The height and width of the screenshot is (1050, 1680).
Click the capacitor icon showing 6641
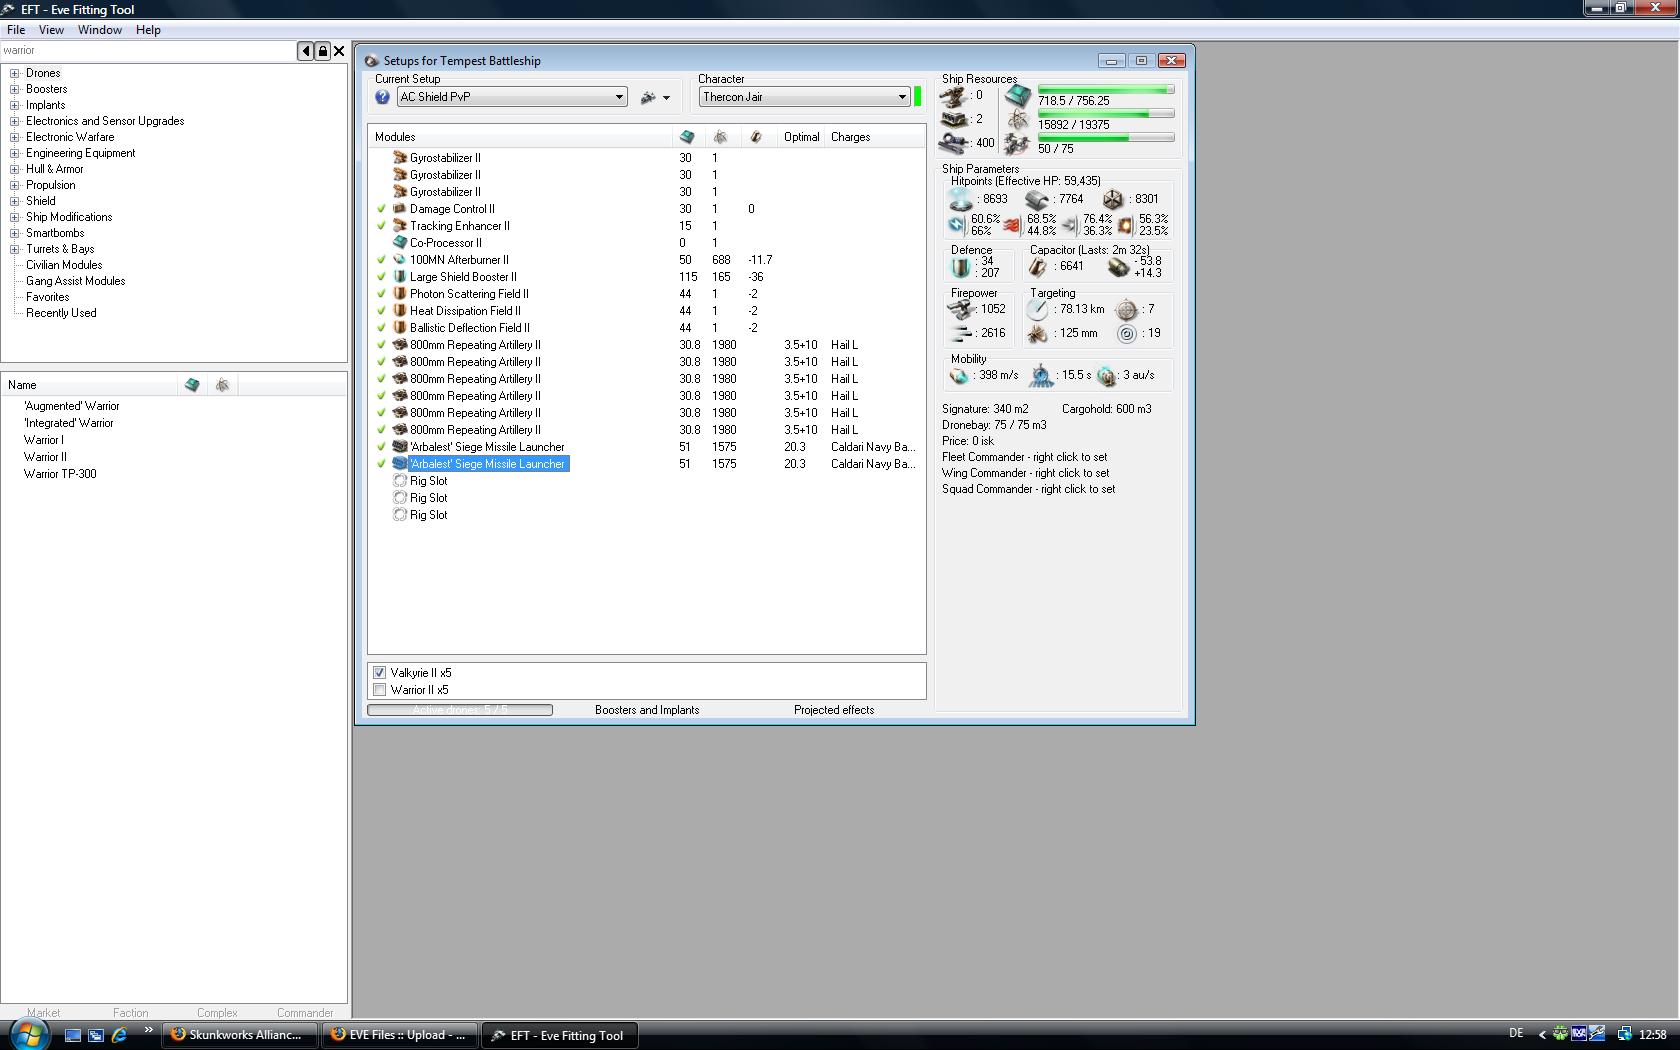point(1038,267)
